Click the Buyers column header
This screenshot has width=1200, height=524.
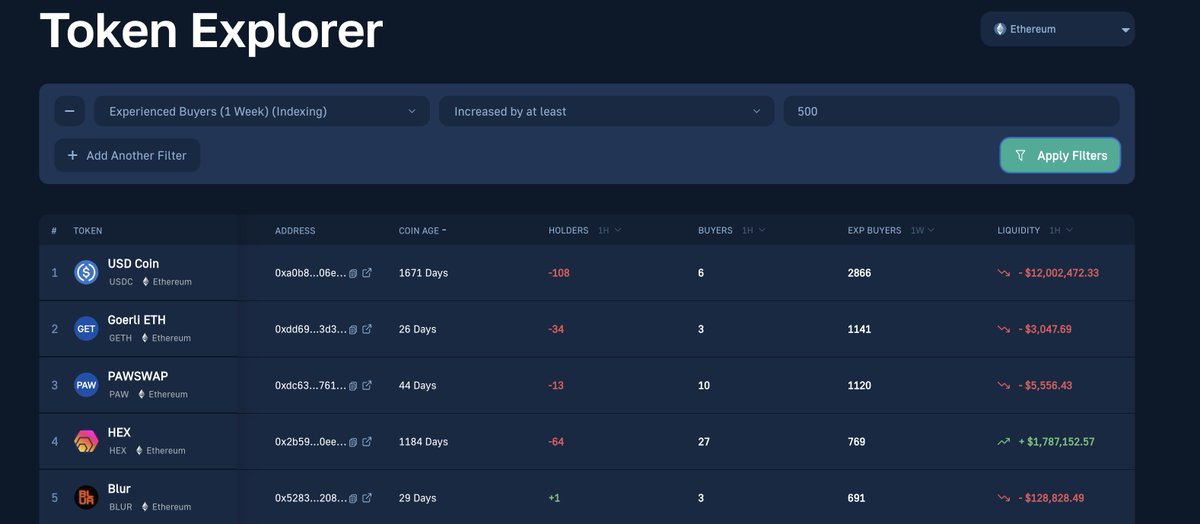(715, 231)
